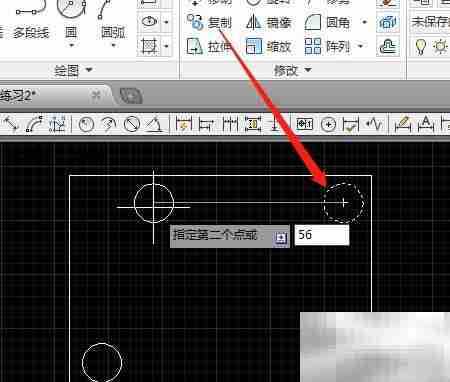Open the Fillet (圆角) dropdown arrow
The width and height of the screenshot is (450, 382).
click(x=364, y=22)
